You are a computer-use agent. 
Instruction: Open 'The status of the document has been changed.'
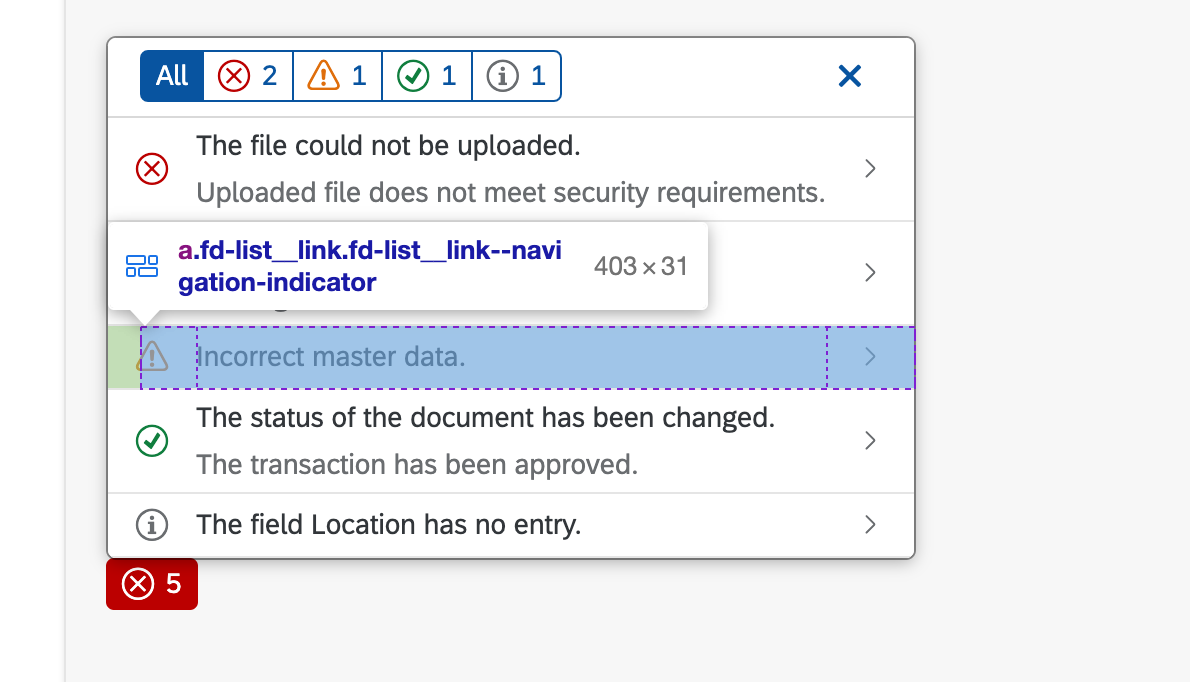(486, 418)
